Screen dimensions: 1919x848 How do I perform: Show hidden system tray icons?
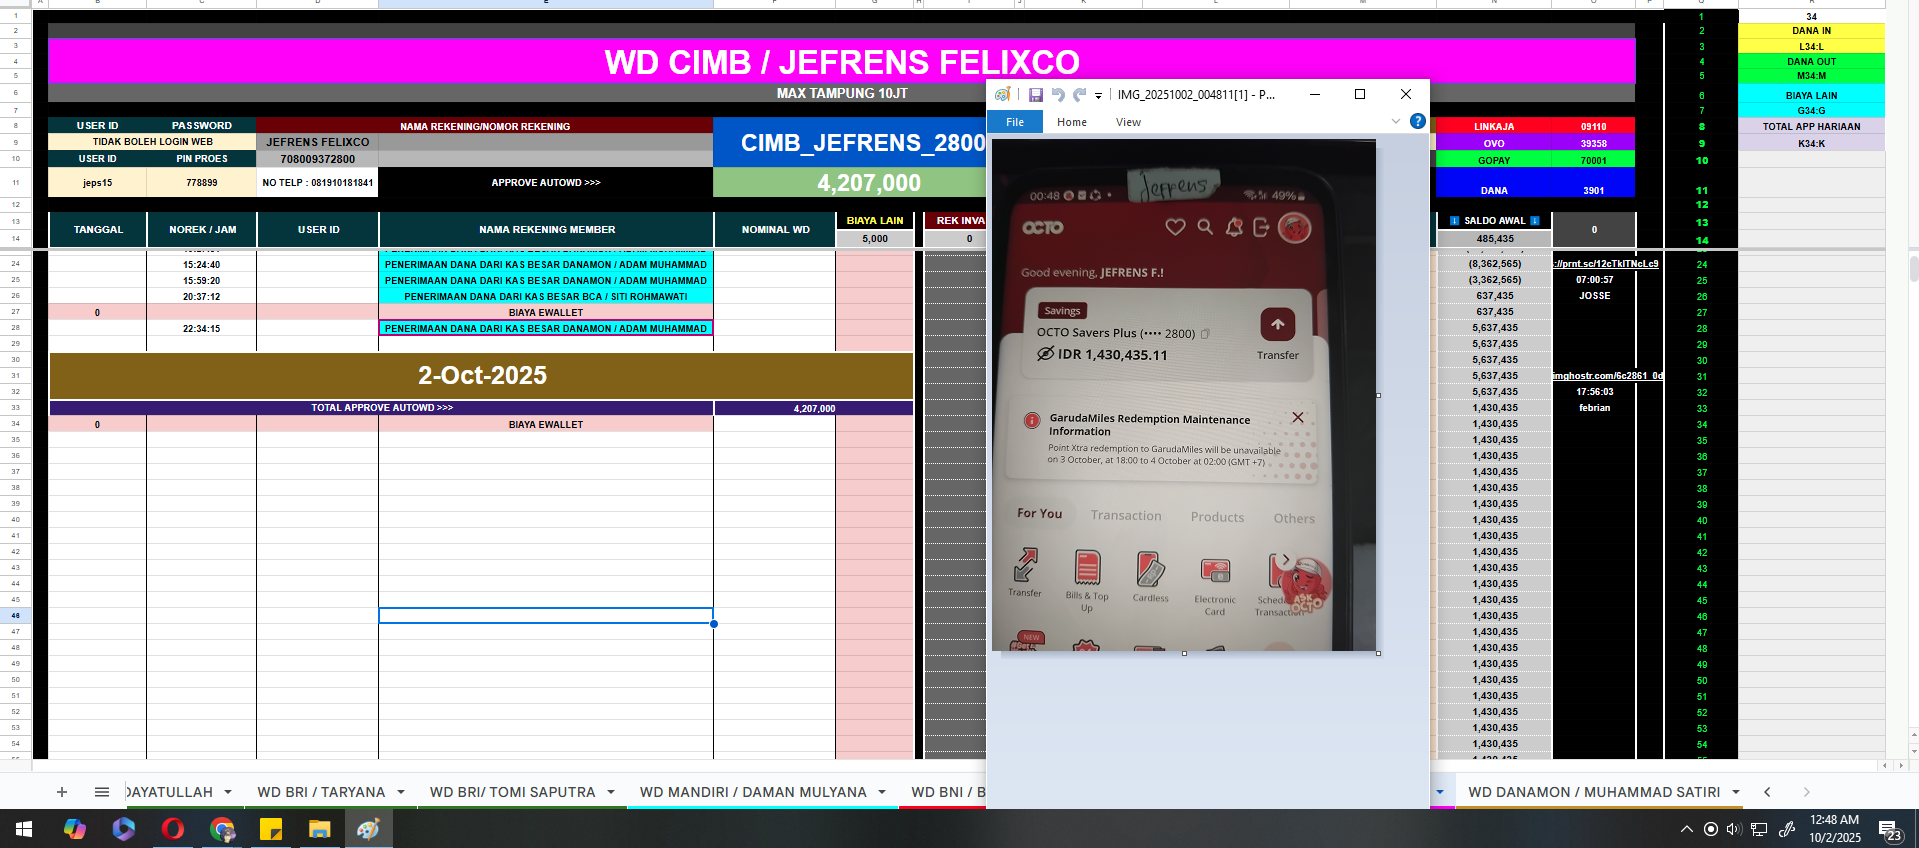tap(1687, 829)
